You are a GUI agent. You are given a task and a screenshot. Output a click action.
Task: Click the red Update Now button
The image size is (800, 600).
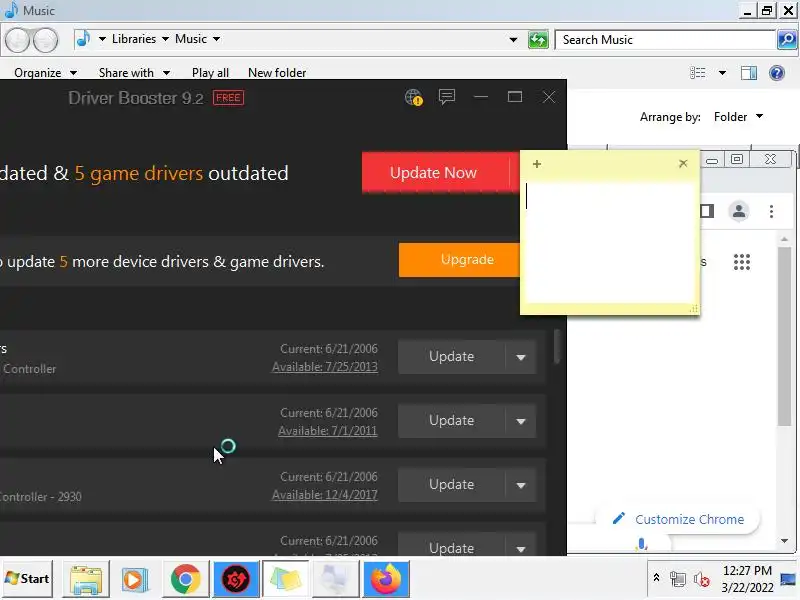[x=436, y=172]
